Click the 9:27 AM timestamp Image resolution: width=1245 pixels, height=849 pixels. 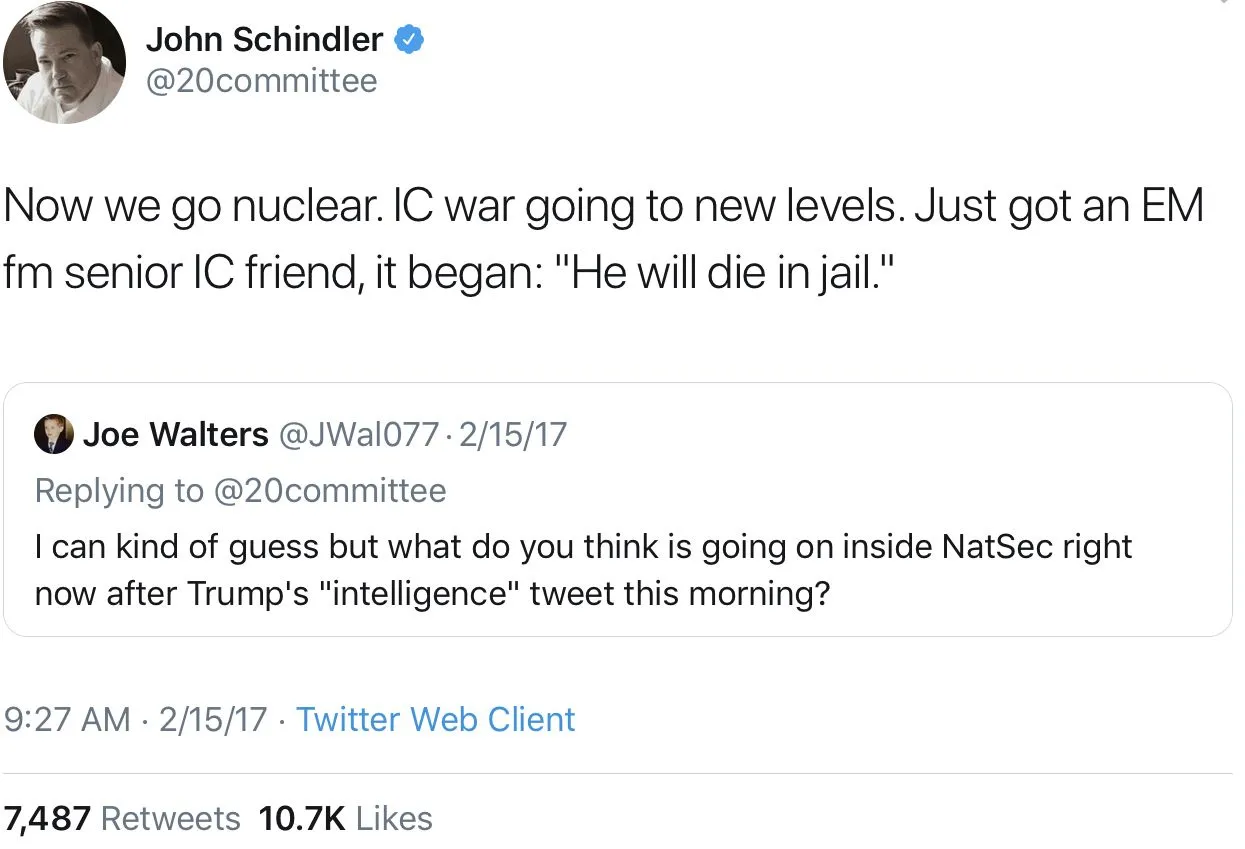pos(67,719)
